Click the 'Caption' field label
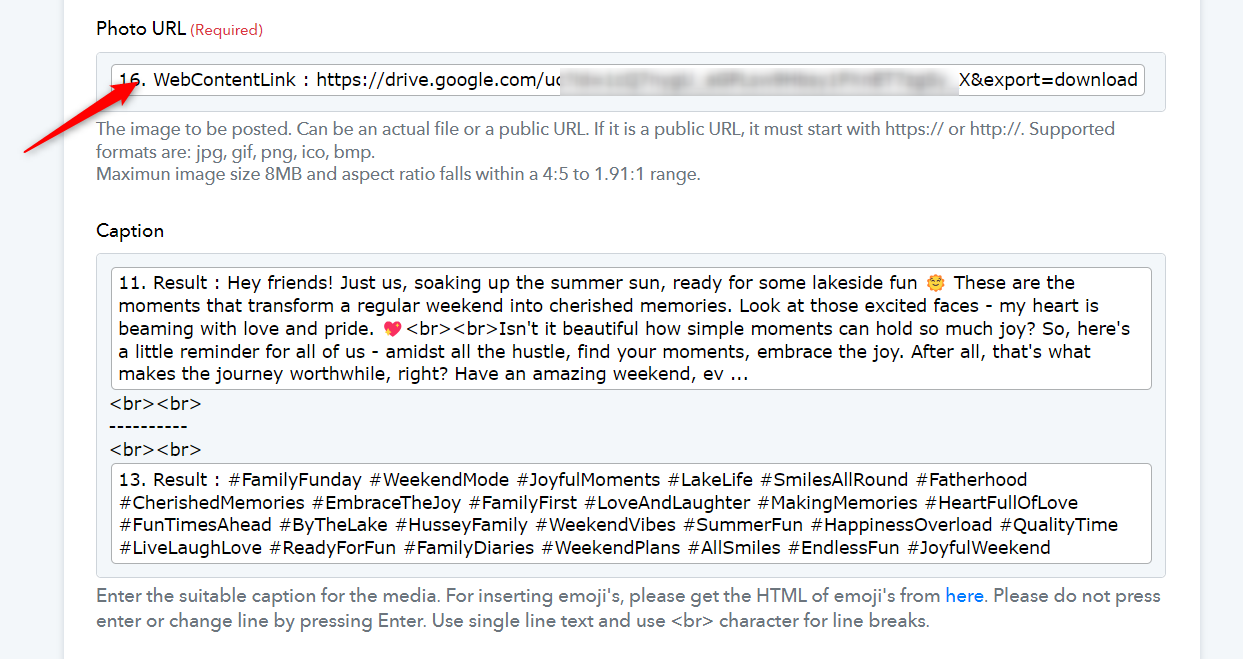The height and width of the screenshot is (659, 1243). tap(130, 231)
